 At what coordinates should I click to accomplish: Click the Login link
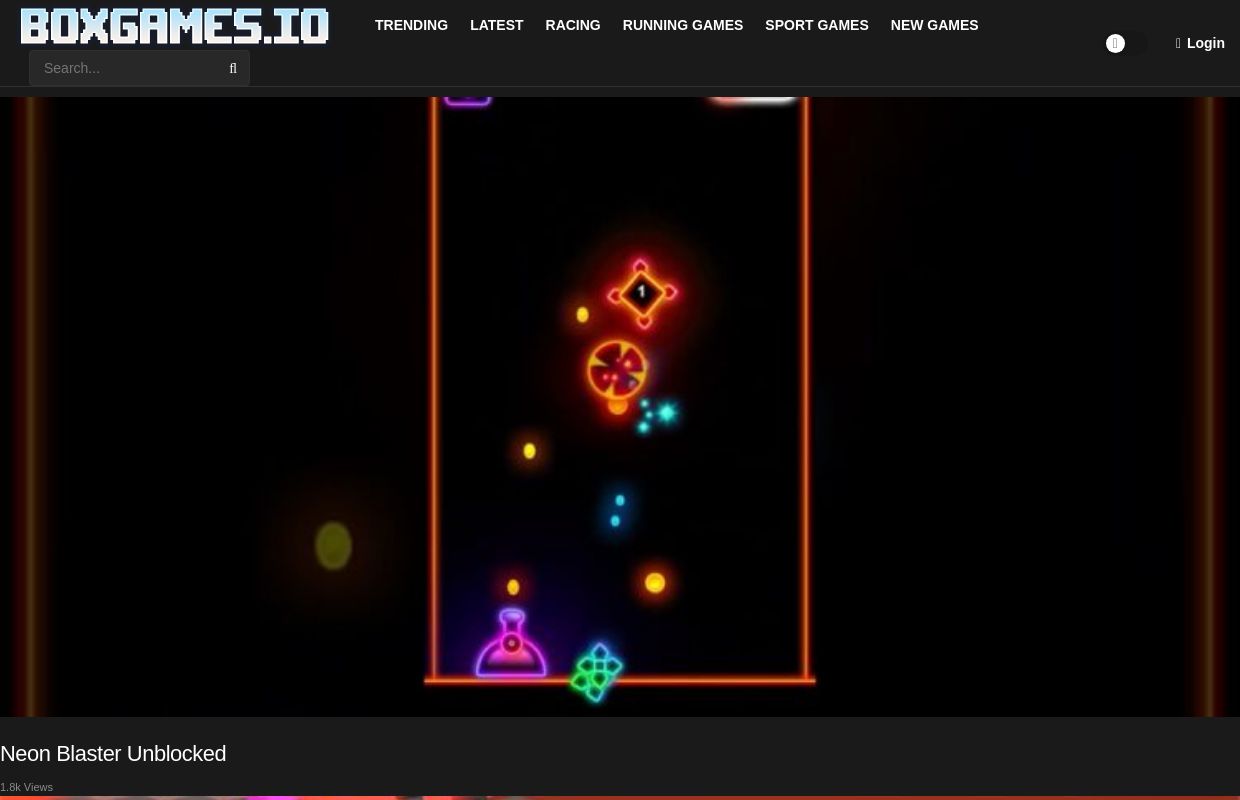pyautogui.click(x=1200, y=43)
